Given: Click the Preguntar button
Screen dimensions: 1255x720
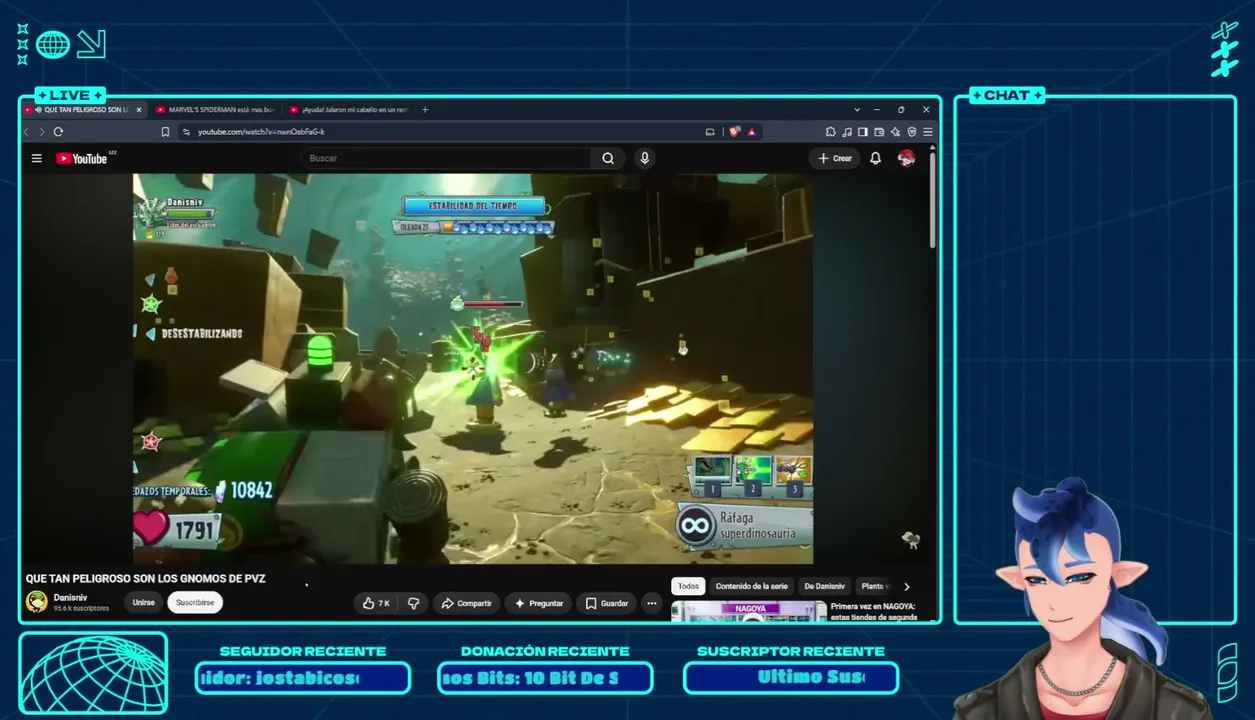Looking at the screenshot, I should tap(539, 603).
